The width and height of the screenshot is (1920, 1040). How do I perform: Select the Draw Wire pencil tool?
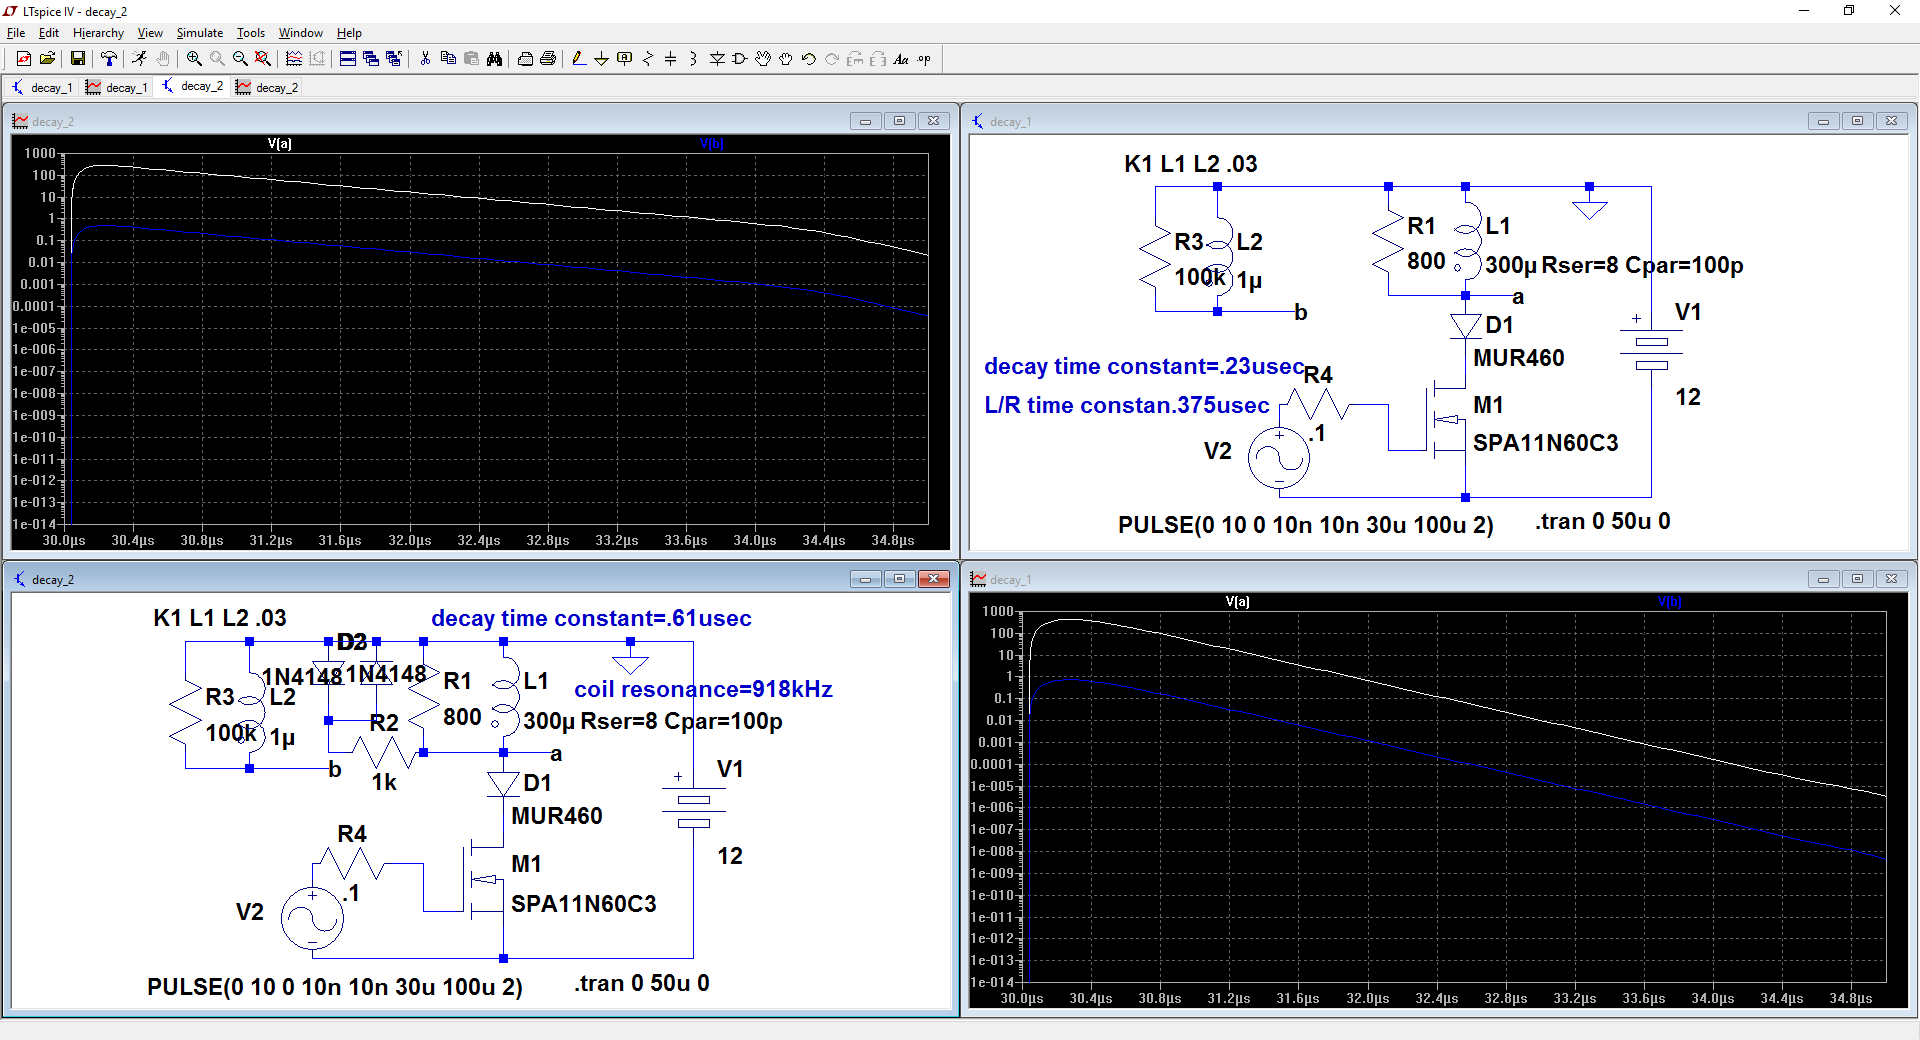pos(579,59)
